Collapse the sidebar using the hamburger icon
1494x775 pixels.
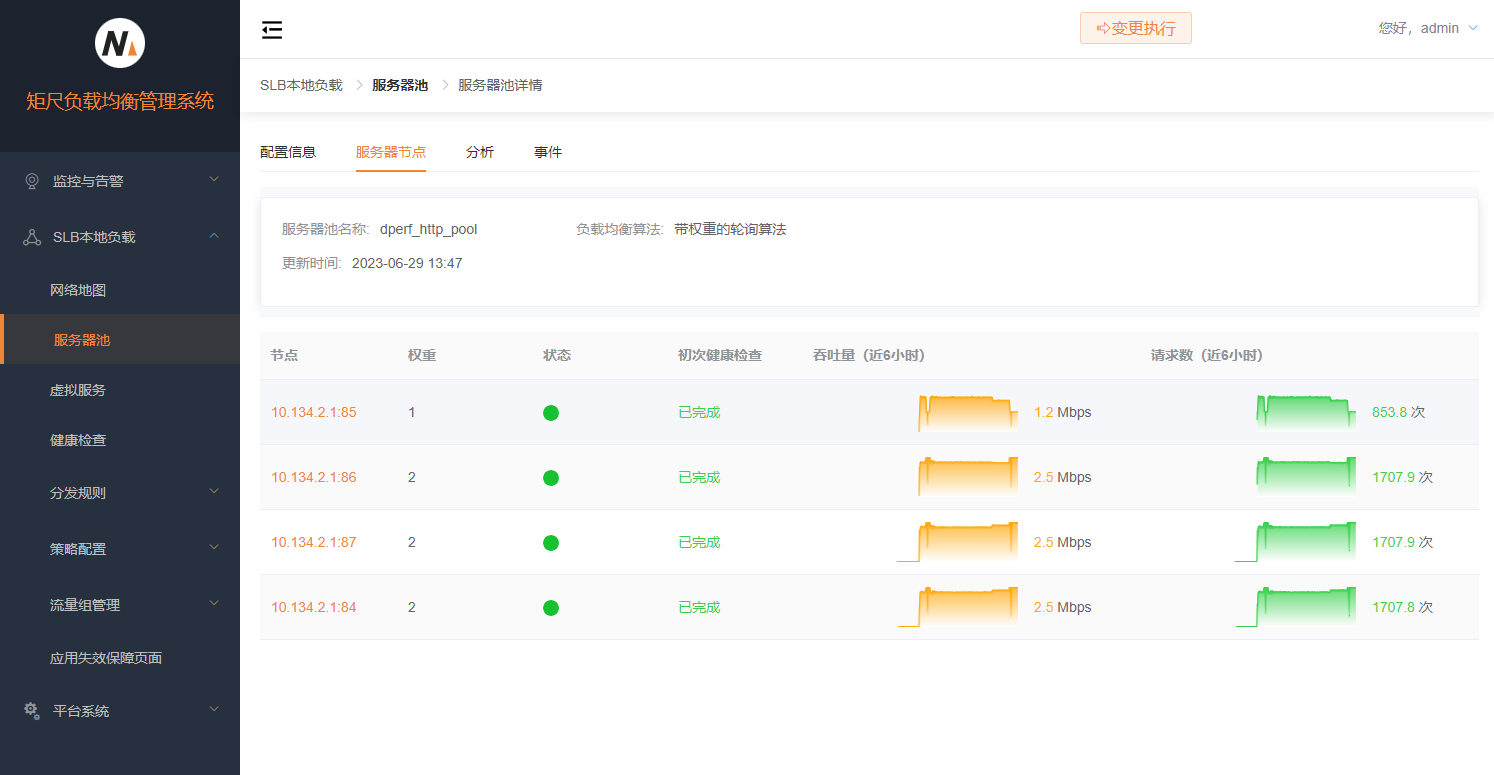272,30
